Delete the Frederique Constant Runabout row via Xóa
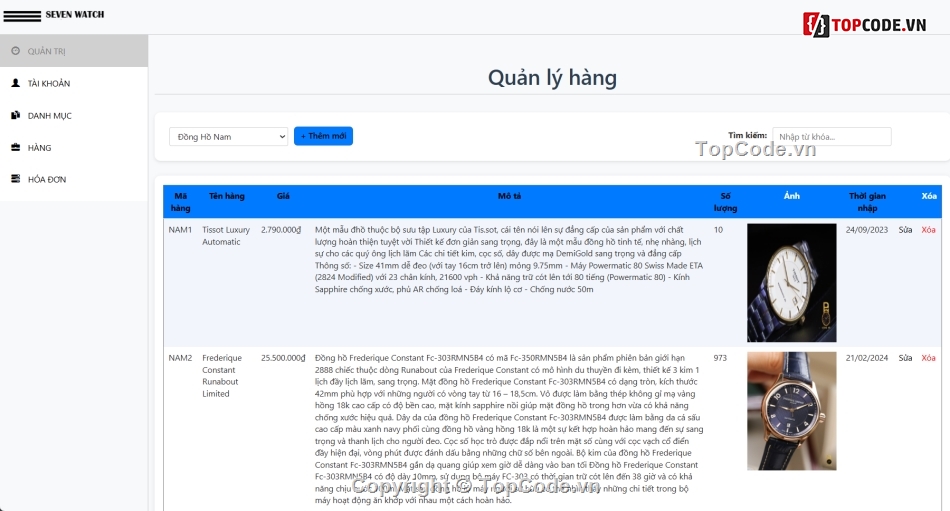This screenshot has width=950, height=511. 928,358
